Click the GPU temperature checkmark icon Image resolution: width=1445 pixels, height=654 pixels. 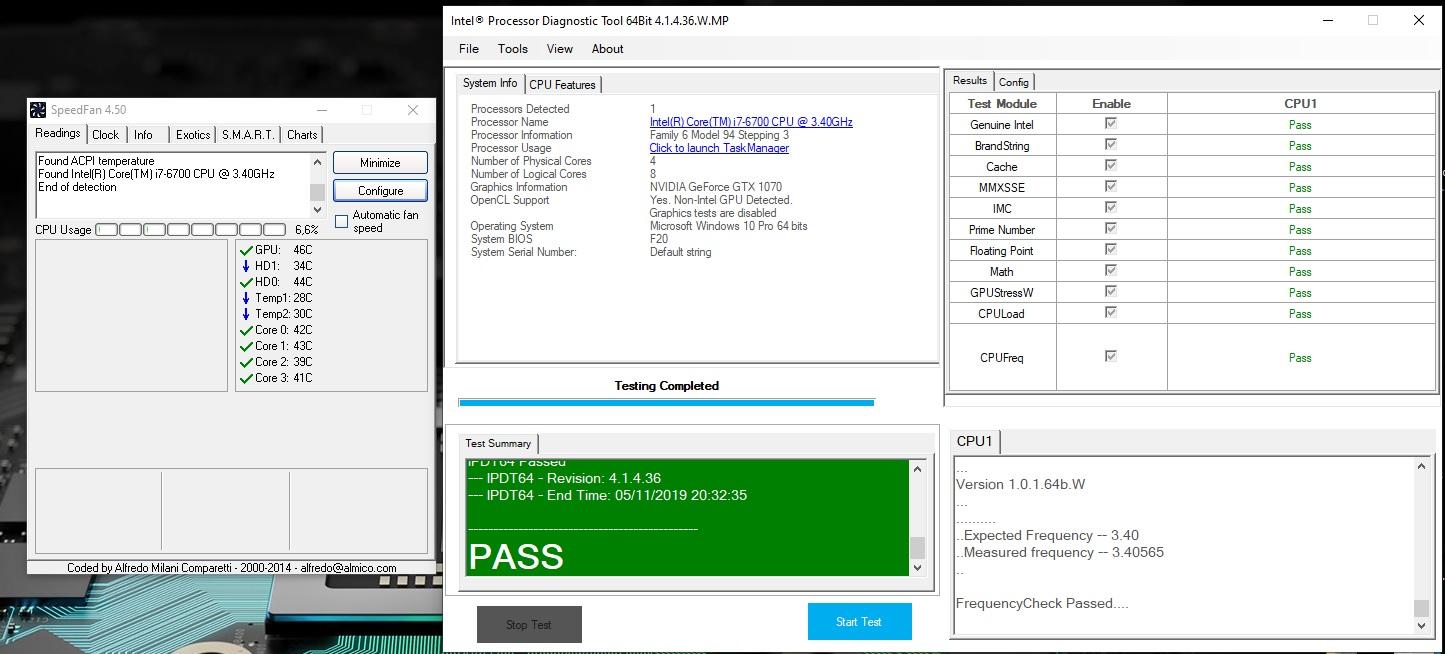pos(246,250)
